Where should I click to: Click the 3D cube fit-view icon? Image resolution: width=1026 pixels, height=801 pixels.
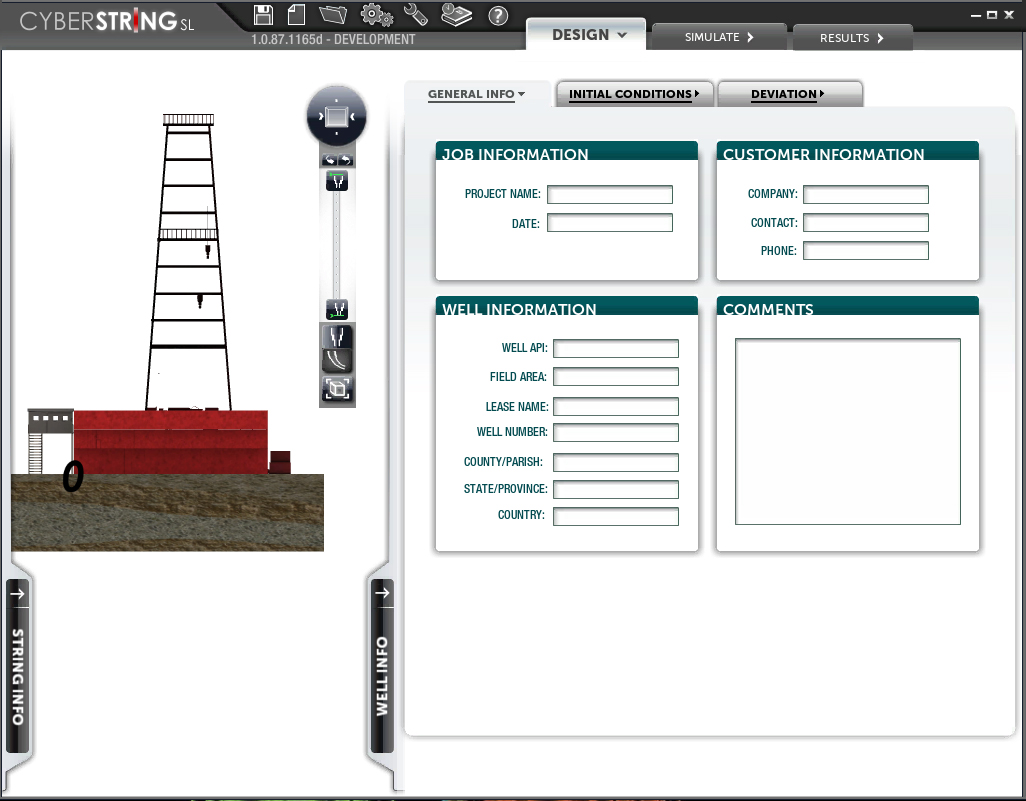pos(337,389)
